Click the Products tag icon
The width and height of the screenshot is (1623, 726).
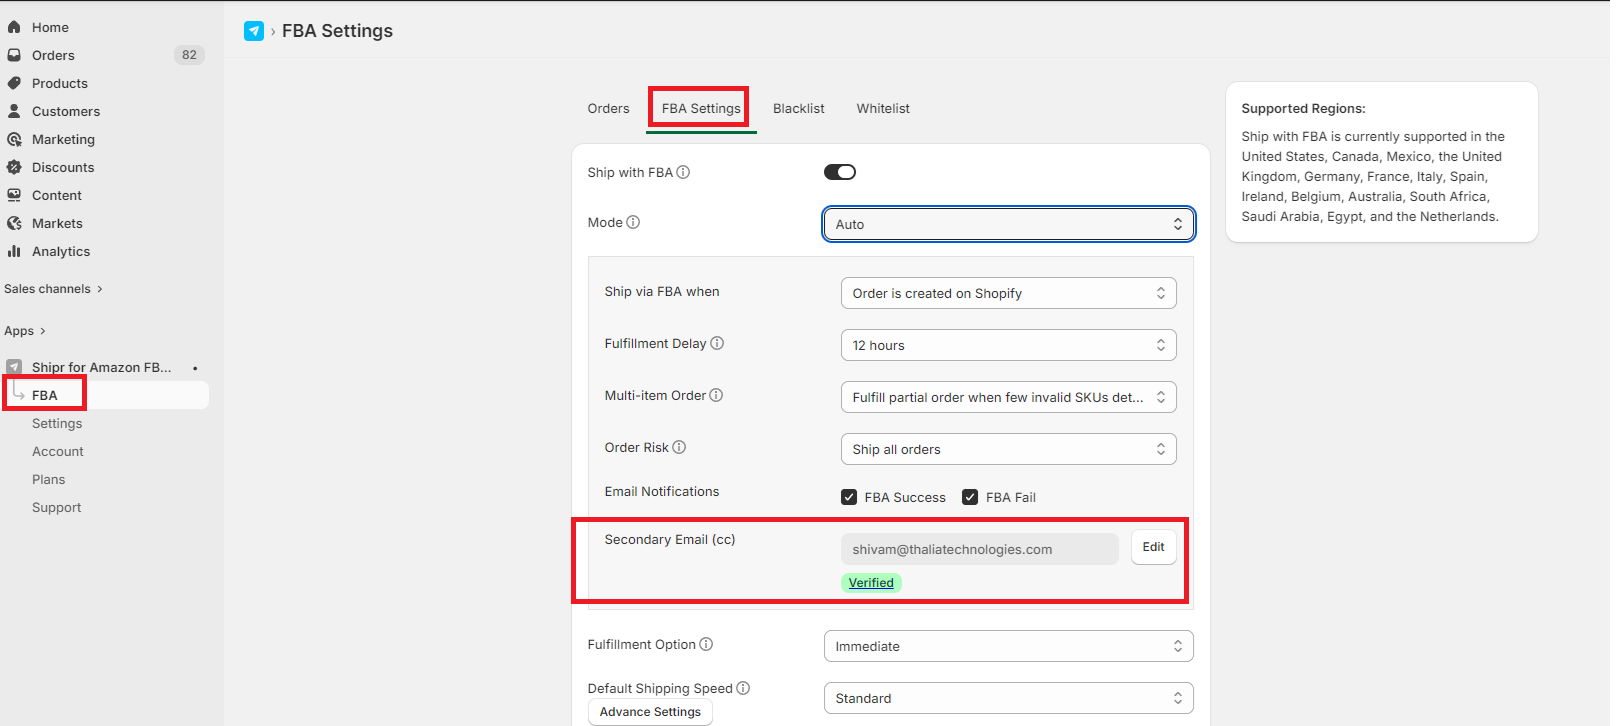14,83
